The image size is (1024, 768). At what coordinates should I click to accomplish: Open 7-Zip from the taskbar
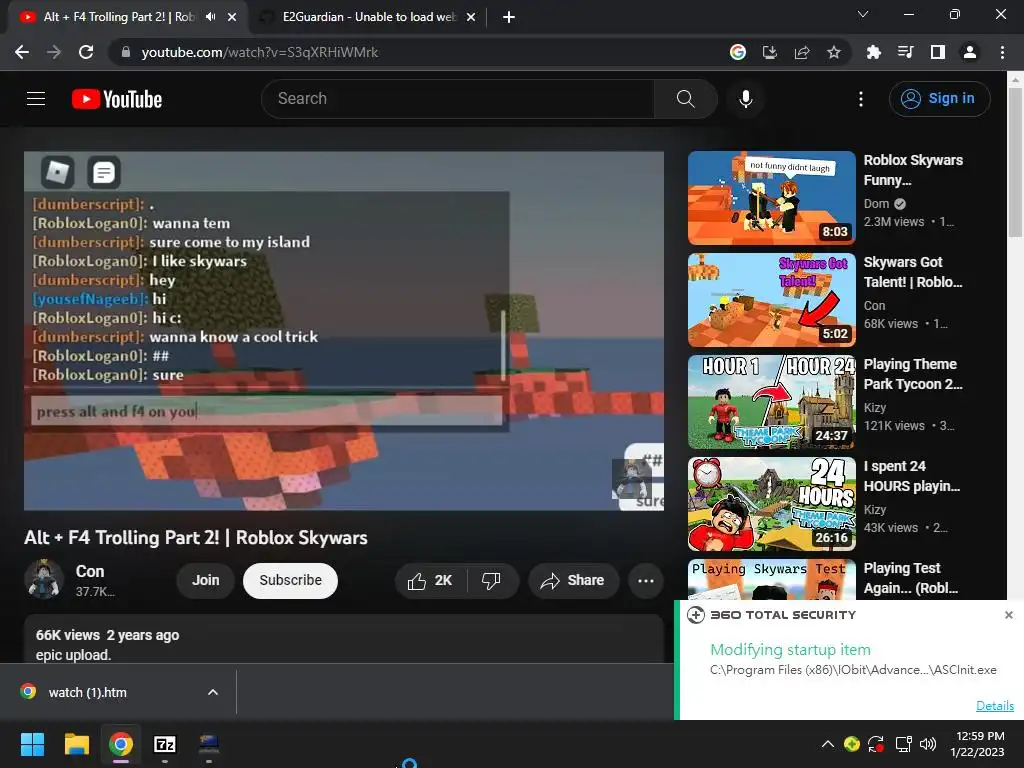click(165, 744)
